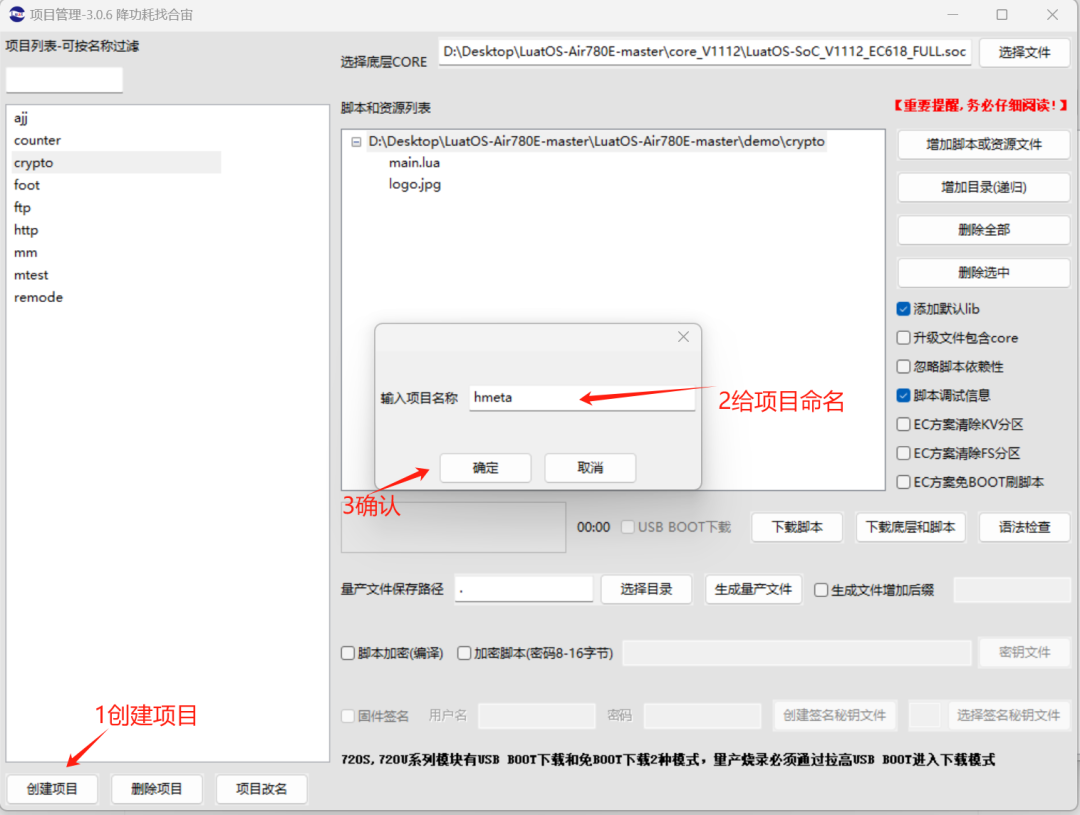Viewport: 1080px width, 815px height.
Task: Collapse the crypto demo directory tree node
Action: [356, 142]
